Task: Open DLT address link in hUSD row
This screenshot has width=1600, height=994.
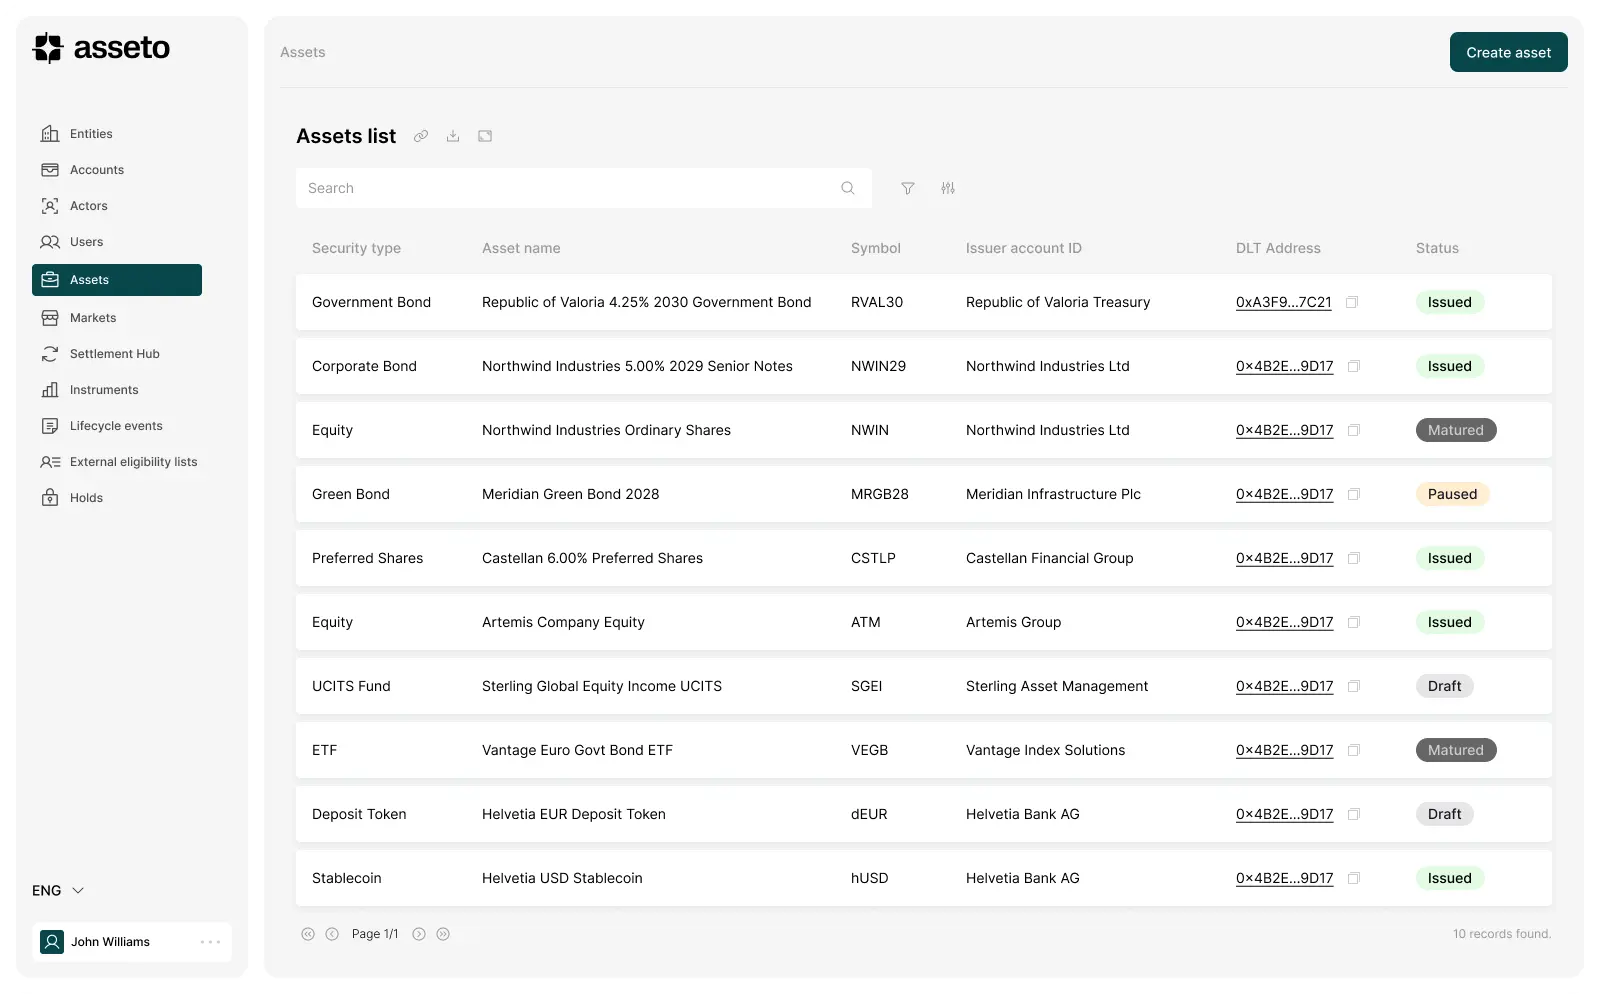Action: (x=1284, y=878)
